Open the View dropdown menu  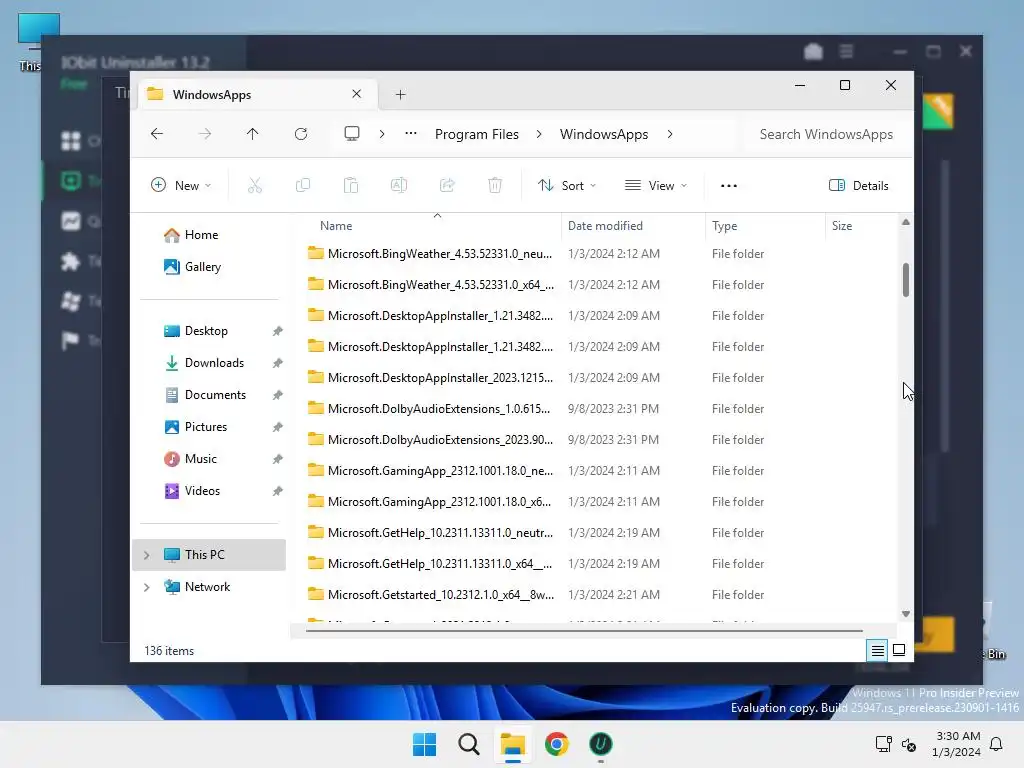[x=656, y=185]
